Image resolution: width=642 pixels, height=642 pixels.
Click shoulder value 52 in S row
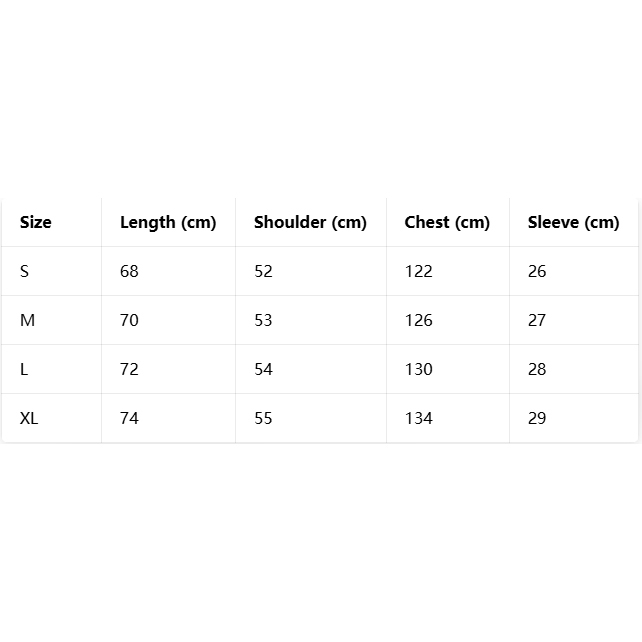pyautogui.click(x=263, y=271)
